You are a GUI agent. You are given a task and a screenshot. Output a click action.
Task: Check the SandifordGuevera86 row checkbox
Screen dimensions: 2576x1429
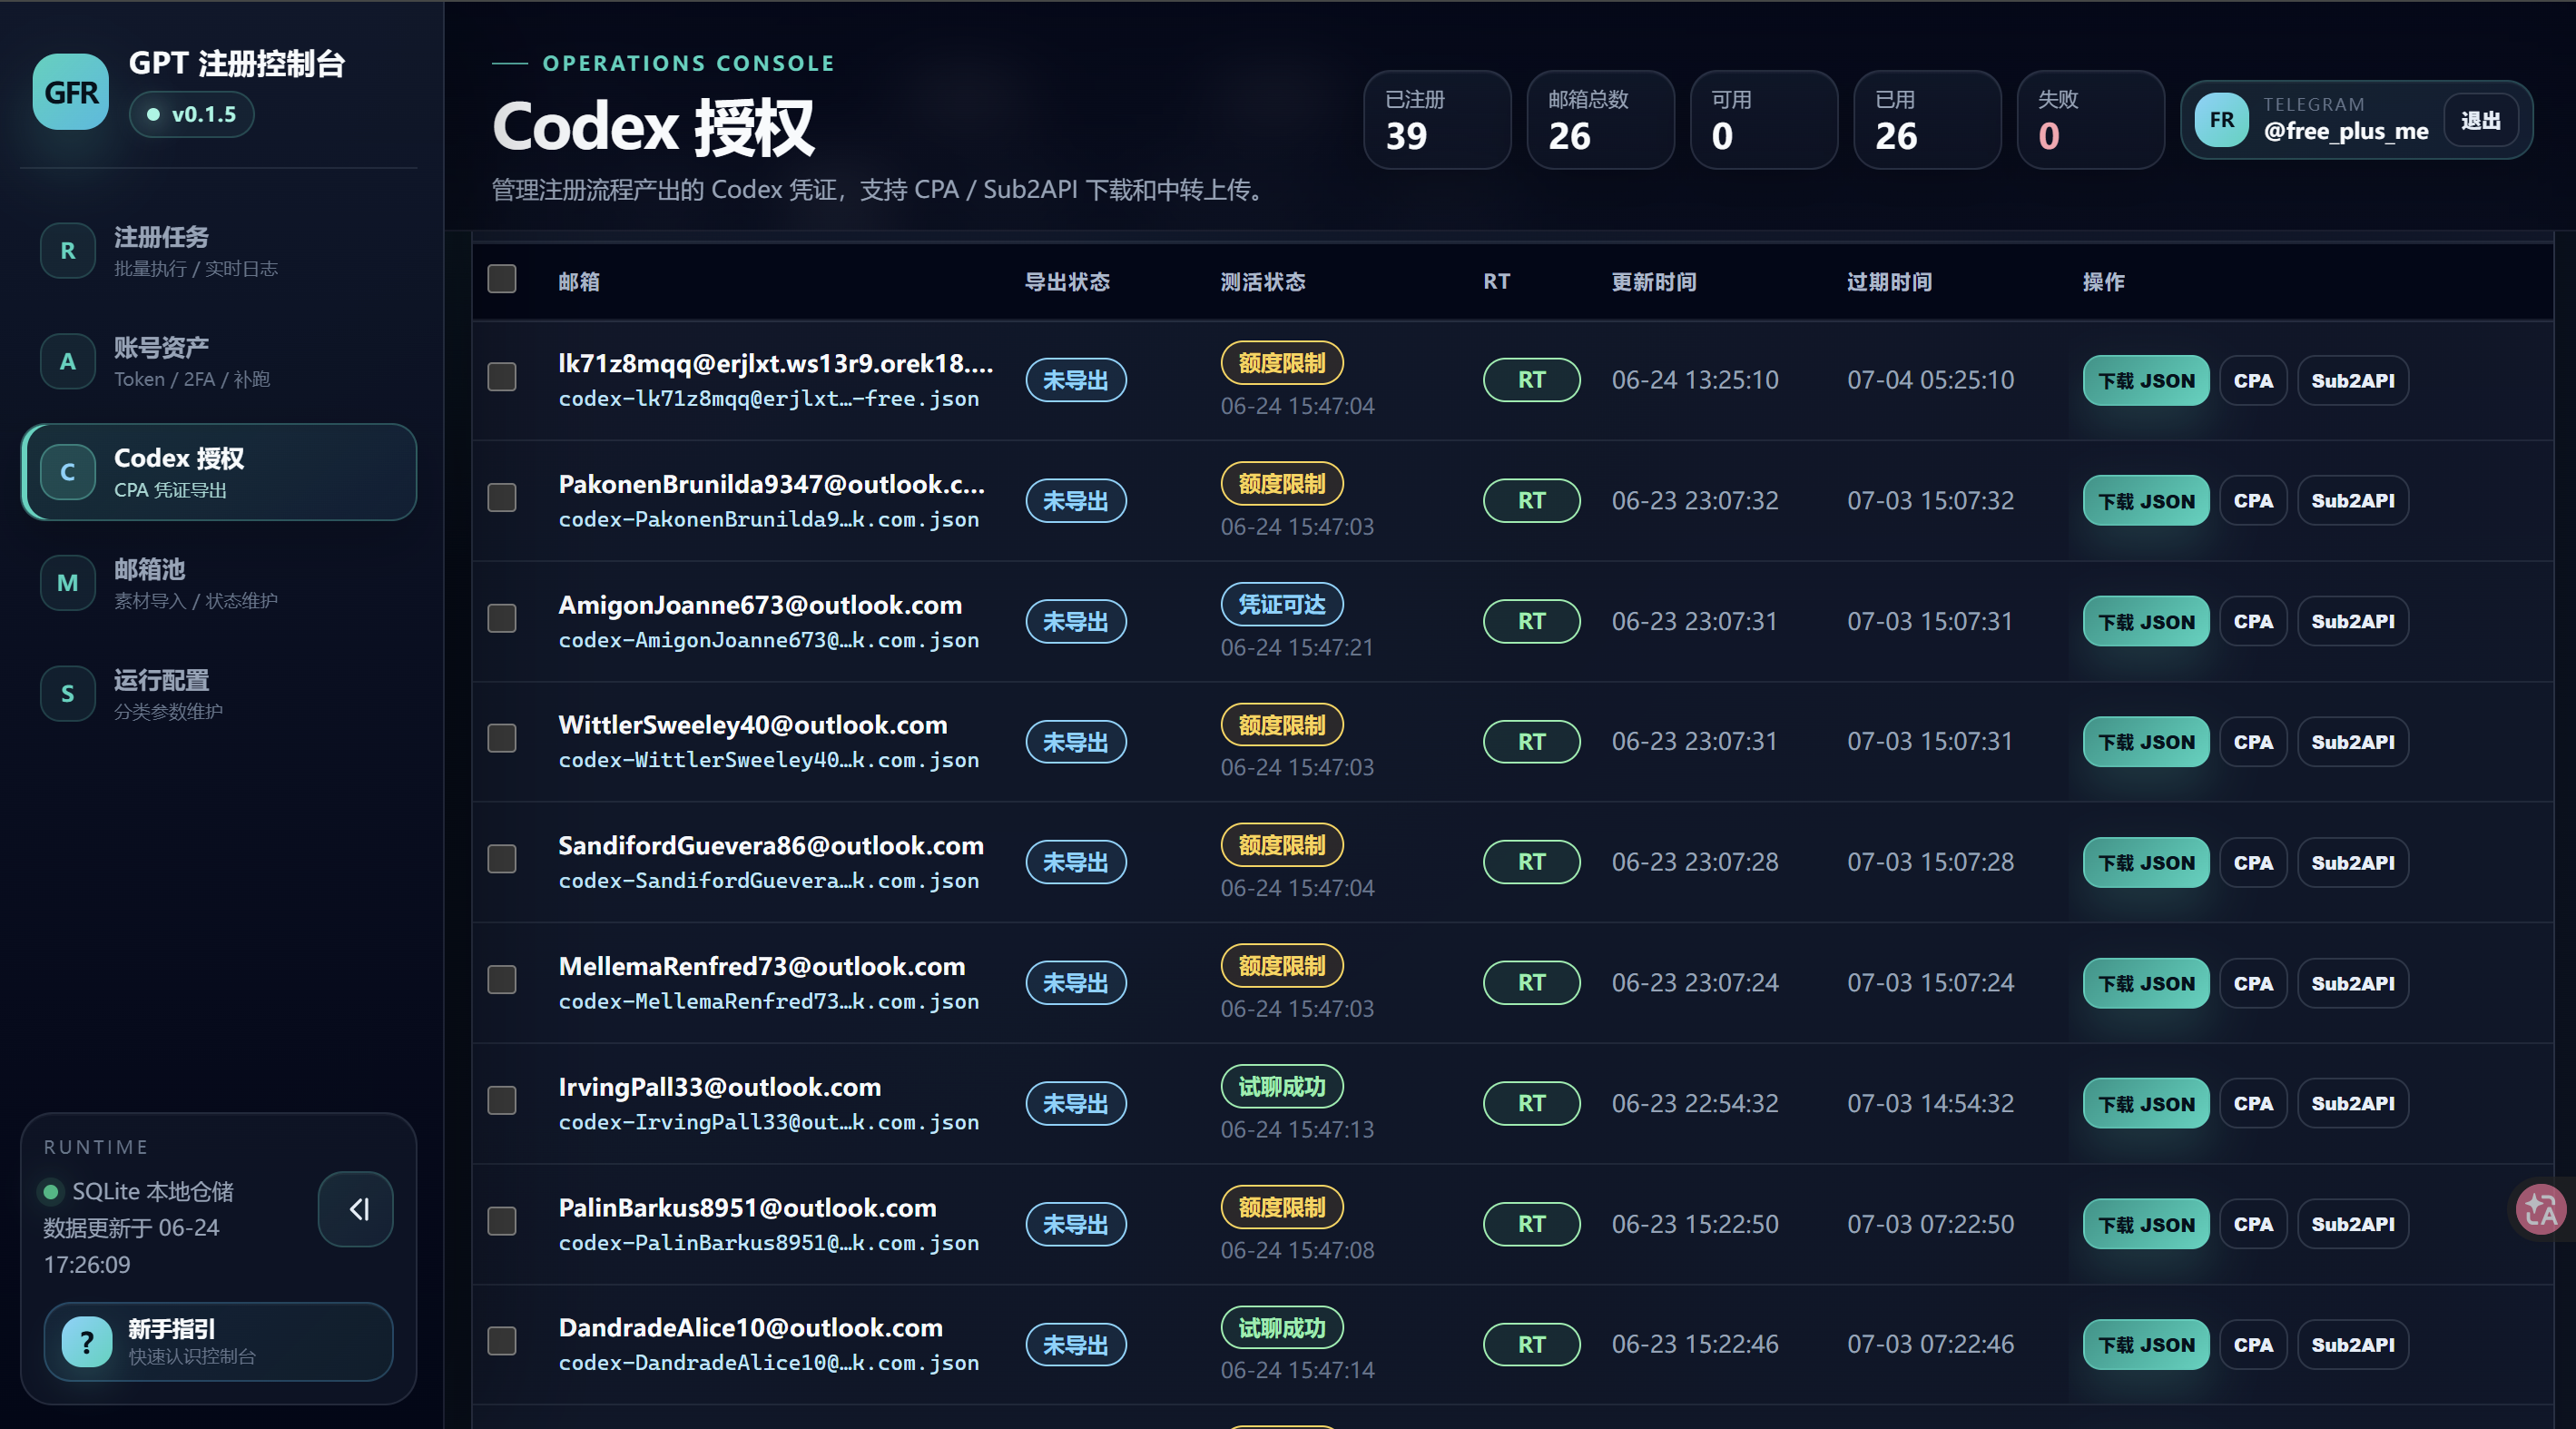[x=502, y=859]
